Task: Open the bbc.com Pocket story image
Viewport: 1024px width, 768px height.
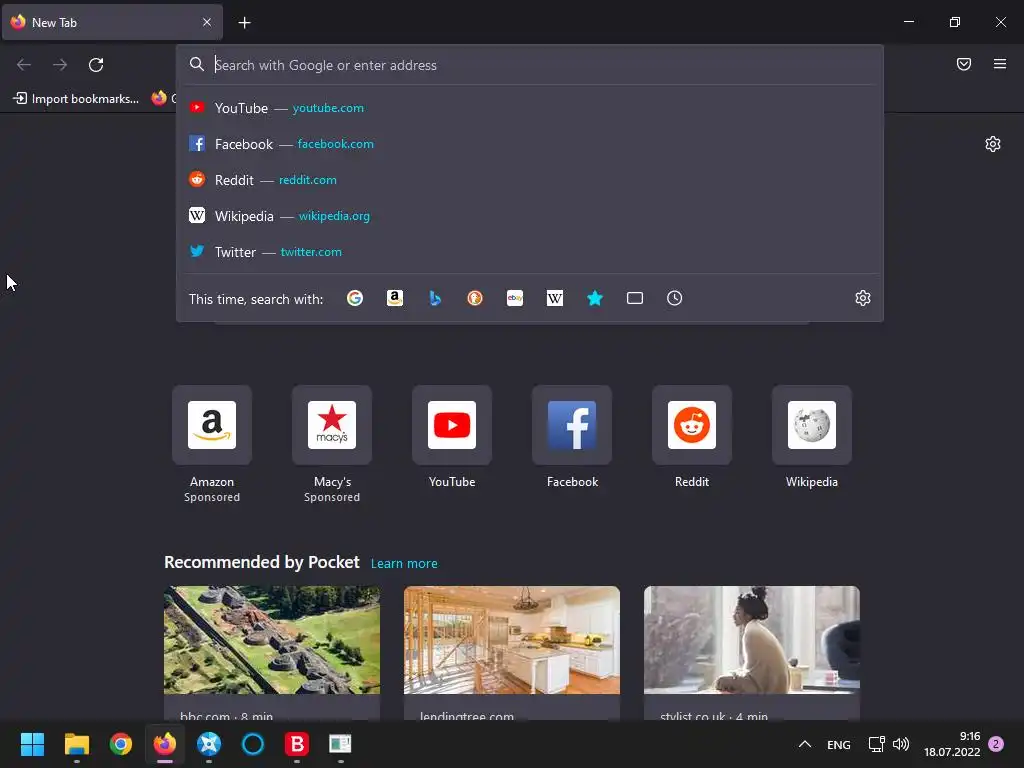Action: pos(272,640)
